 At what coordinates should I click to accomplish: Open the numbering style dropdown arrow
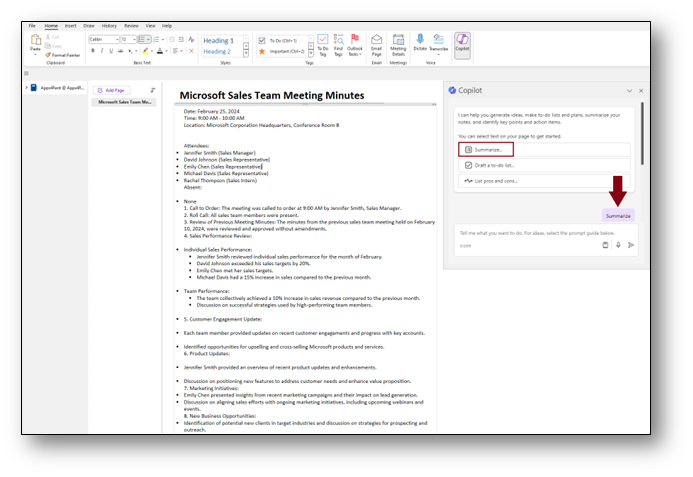pos(163,39)
